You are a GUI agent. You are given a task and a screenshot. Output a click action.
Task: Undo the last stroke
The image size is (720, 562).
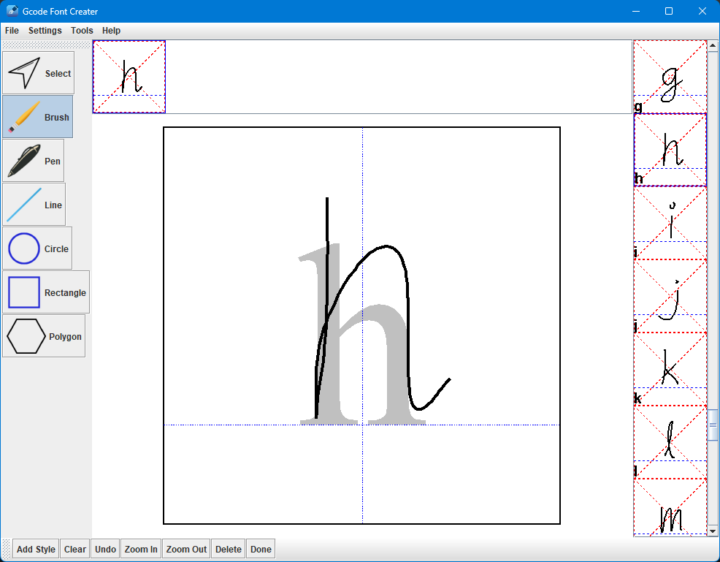click(x=105, y=549)
